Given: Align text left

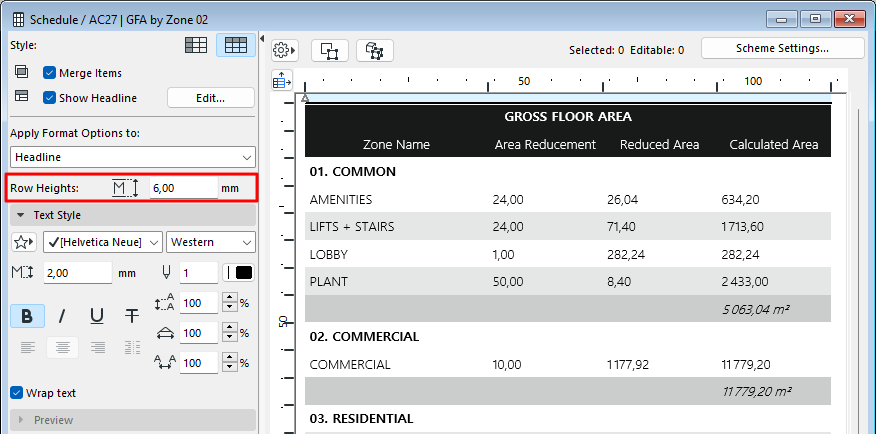Looking at the screenshot, I should click(x=27, y=347).
